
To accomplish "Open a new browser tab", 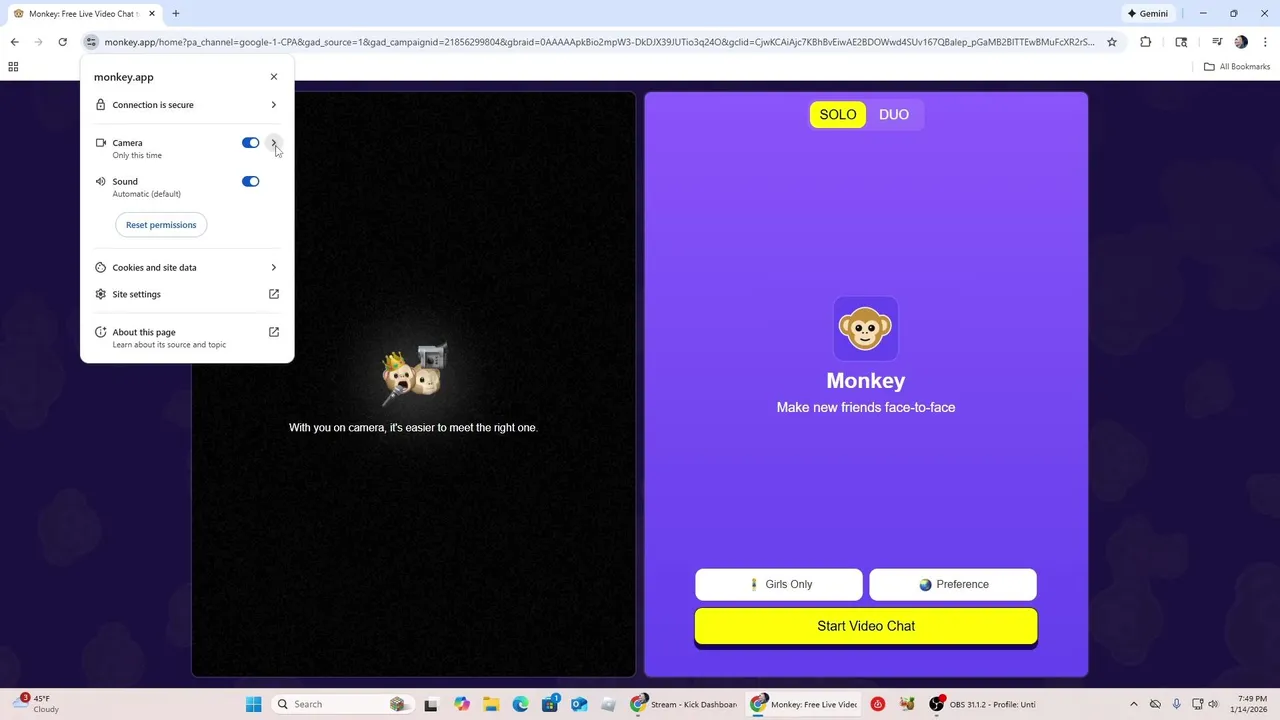I will pyautogui.click(x=176, y=14).
